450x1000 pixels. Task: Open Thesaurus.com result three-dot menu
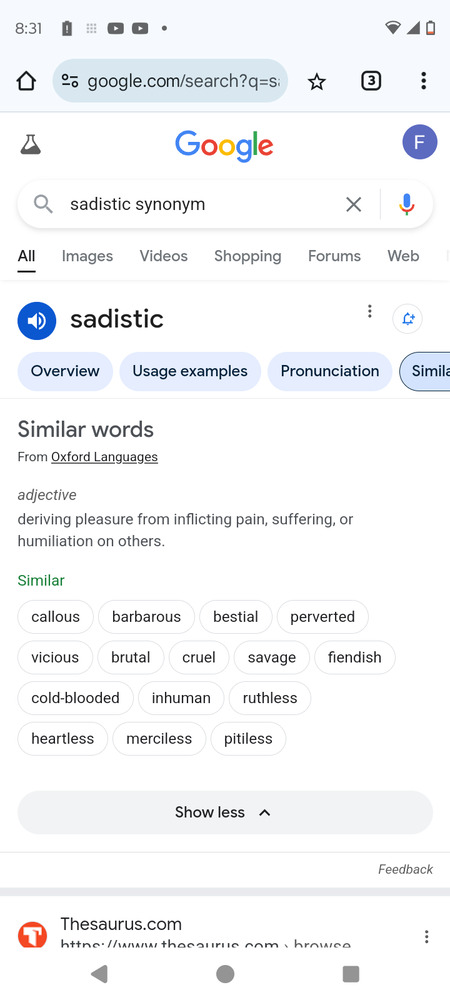point(426,936)
